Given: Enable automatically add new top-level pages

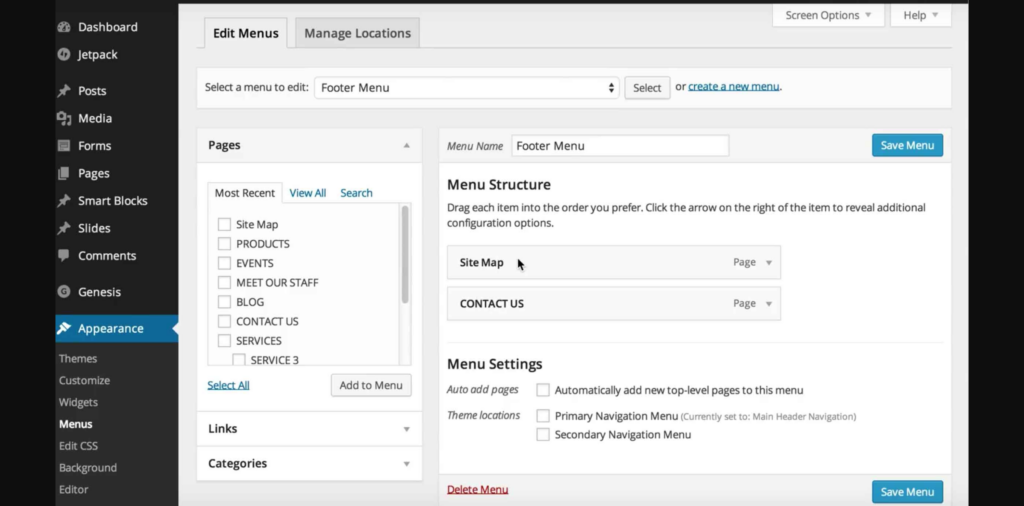Looking at the screenshot, I should point(543,390).
